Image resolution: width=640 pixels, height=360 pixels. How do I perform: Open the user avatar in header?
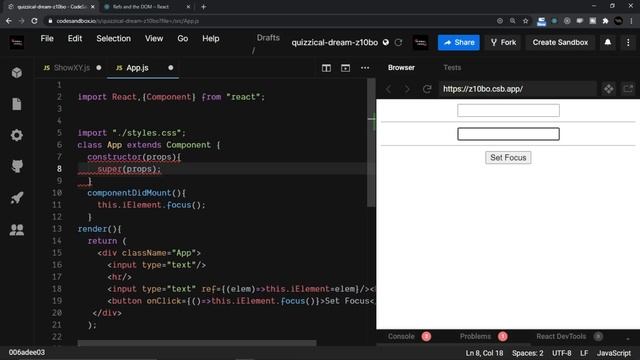[x=420, y=42]
